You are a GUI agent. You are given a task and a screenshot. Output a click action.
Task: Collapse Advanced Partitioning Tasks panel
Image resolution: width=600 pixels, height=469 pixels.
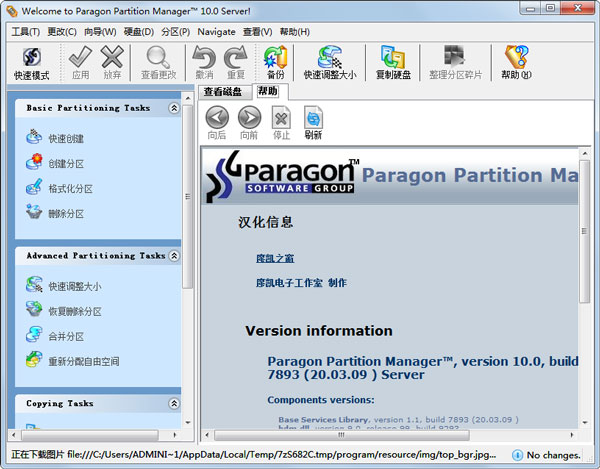(x=174, y=256)
